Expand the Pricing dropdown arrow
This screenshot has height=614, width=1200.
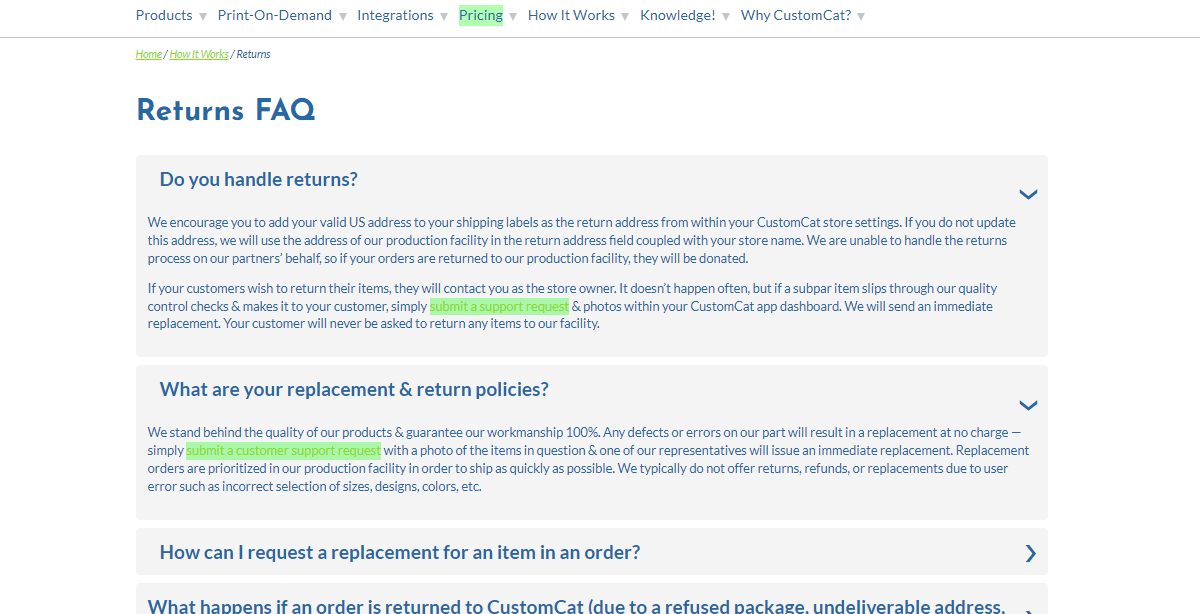pos(513,16)
